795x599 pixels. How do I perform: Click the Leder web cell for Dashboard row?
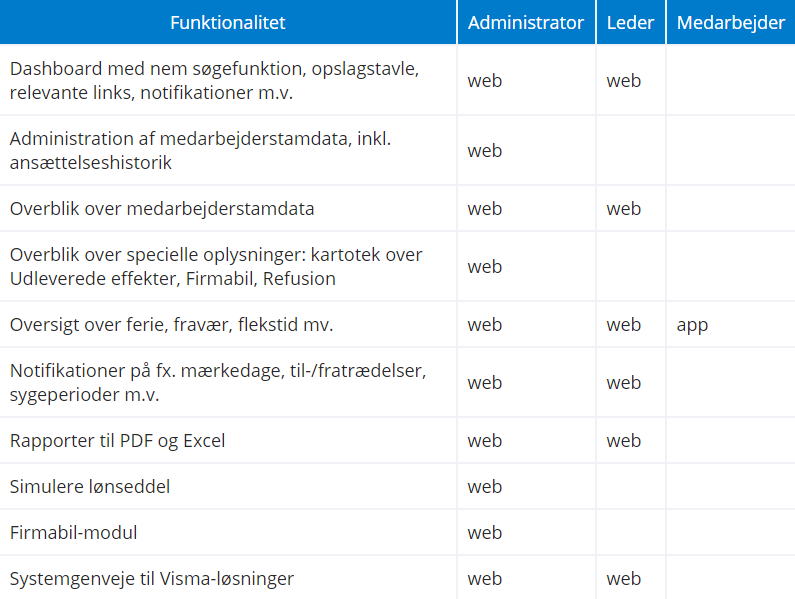(x=624, y=81)
